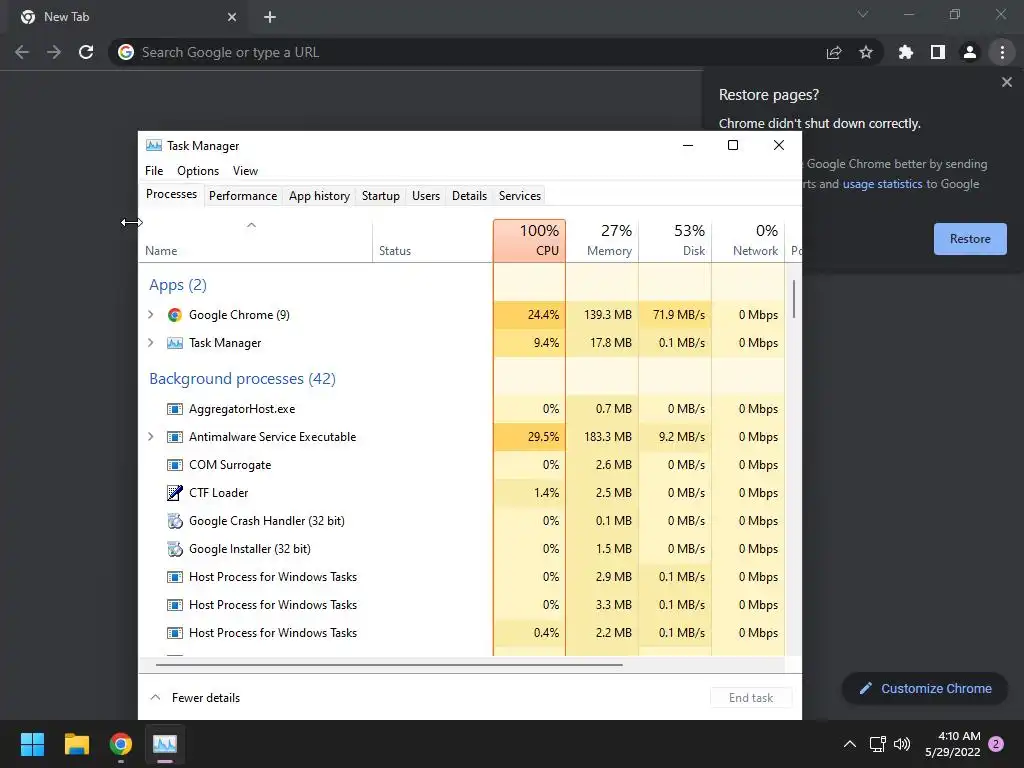Open the usage statistics link
This screenshot has width=1024, height=768.
pos(882,184)
